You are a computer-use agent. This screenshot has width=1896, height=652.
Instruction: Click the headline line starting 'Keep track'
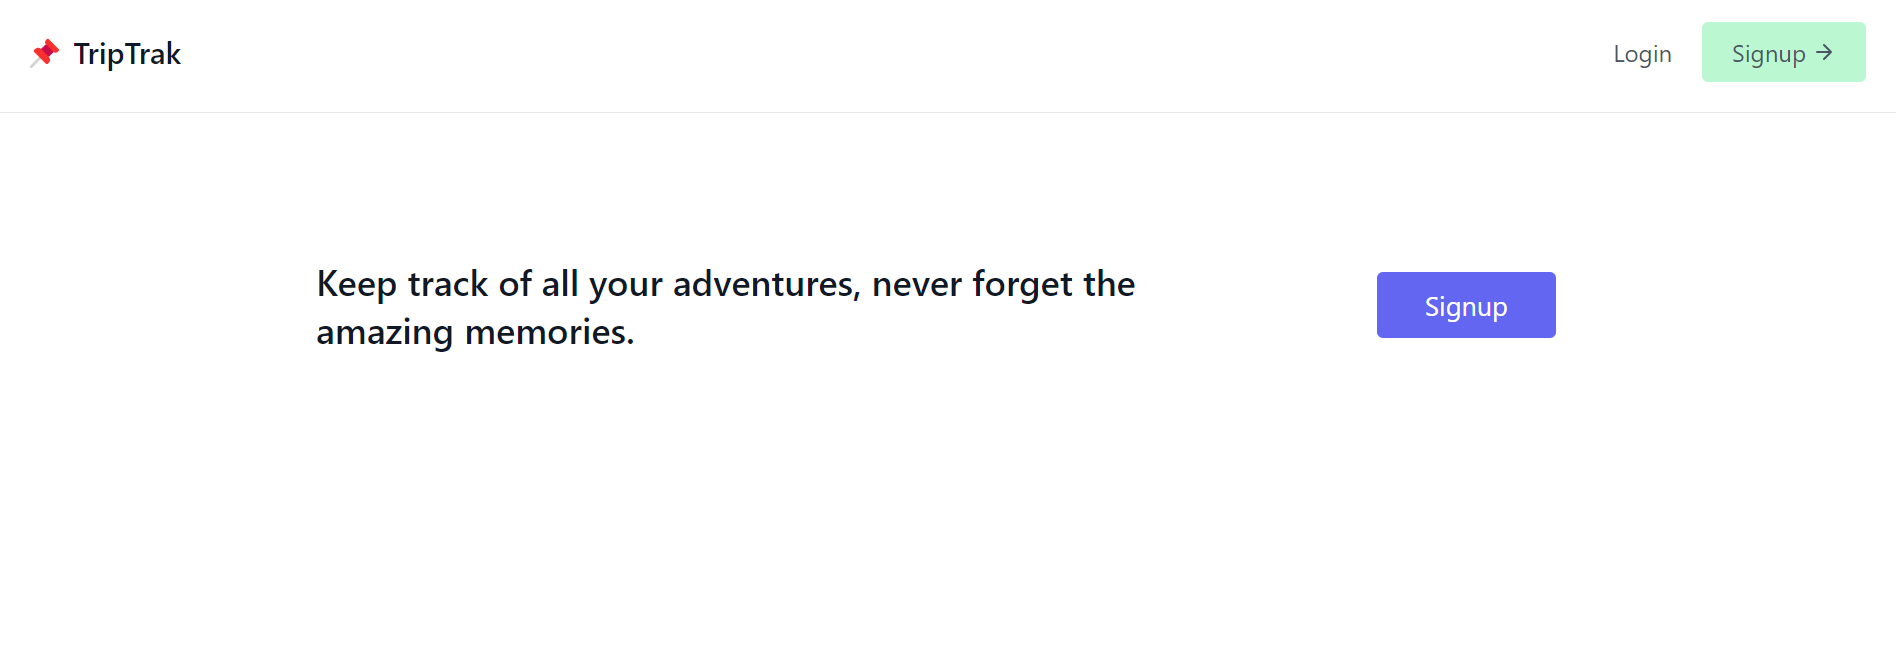[726, 284]
